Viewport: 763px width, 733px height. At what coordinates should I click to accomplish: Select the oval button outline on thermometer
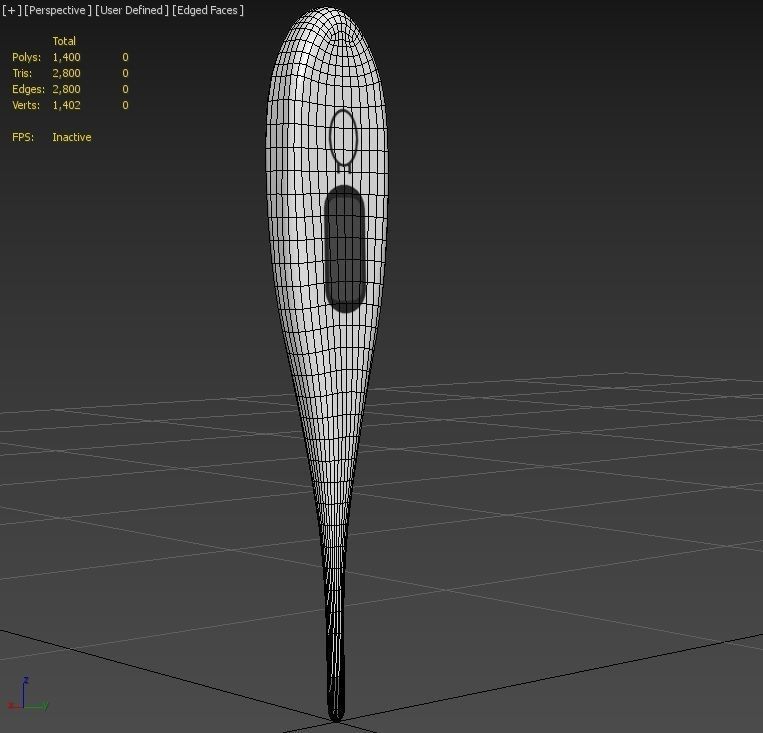click(x=344, y=140)
